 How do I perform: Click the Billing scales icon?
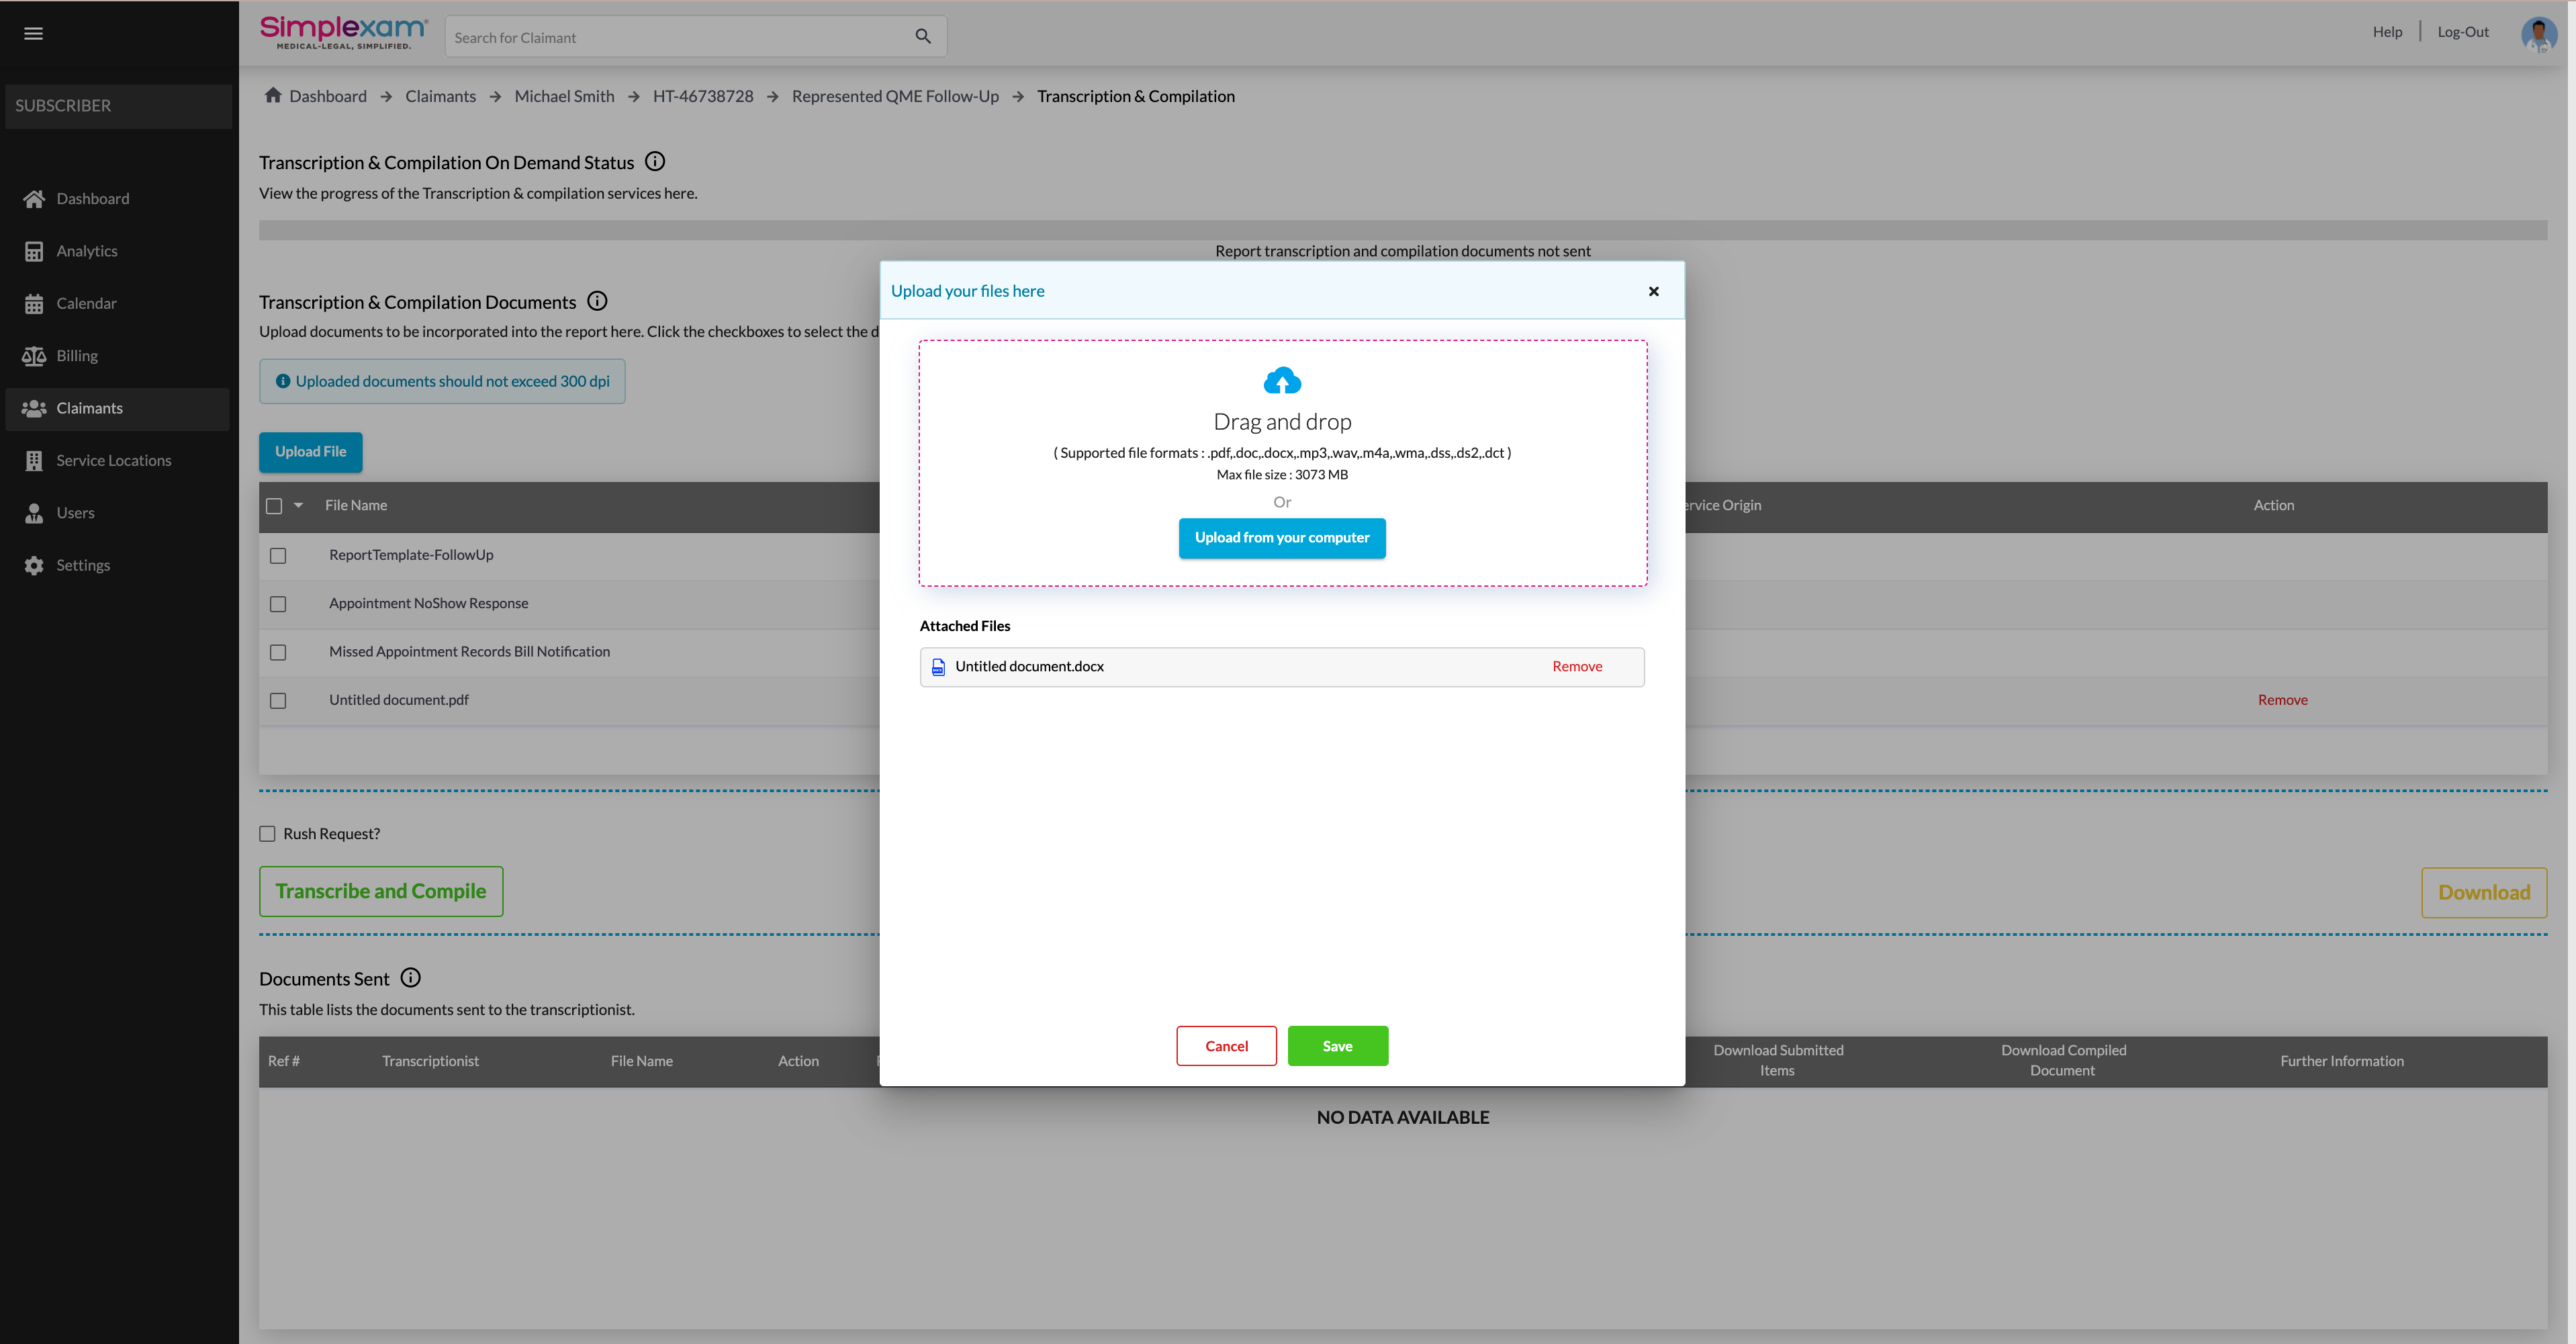click(x=34, y=356)
